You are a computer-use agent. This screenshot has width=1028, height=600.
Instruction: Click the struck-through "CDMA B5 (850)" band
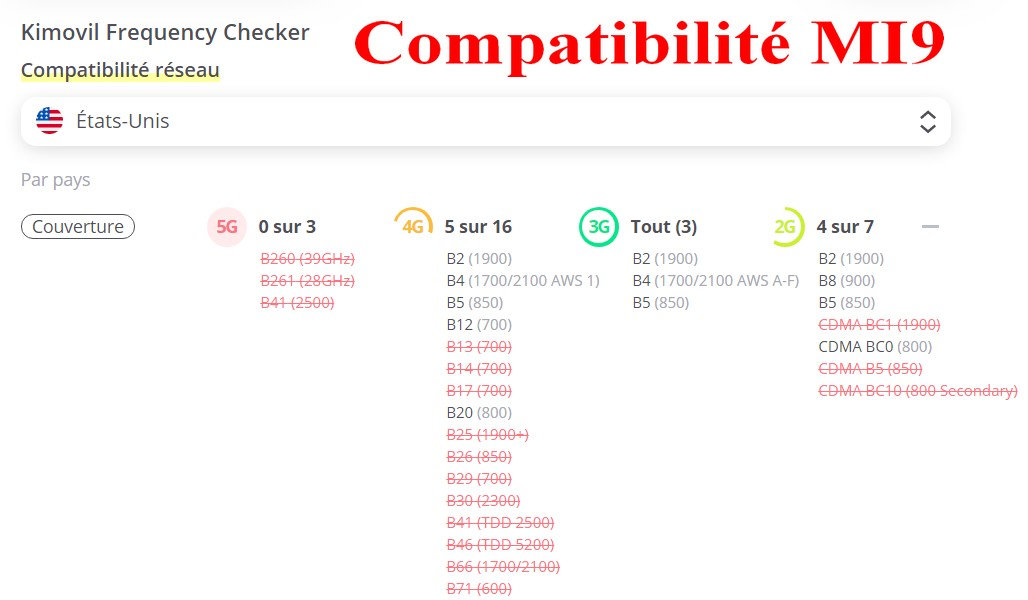coord(871,369)
